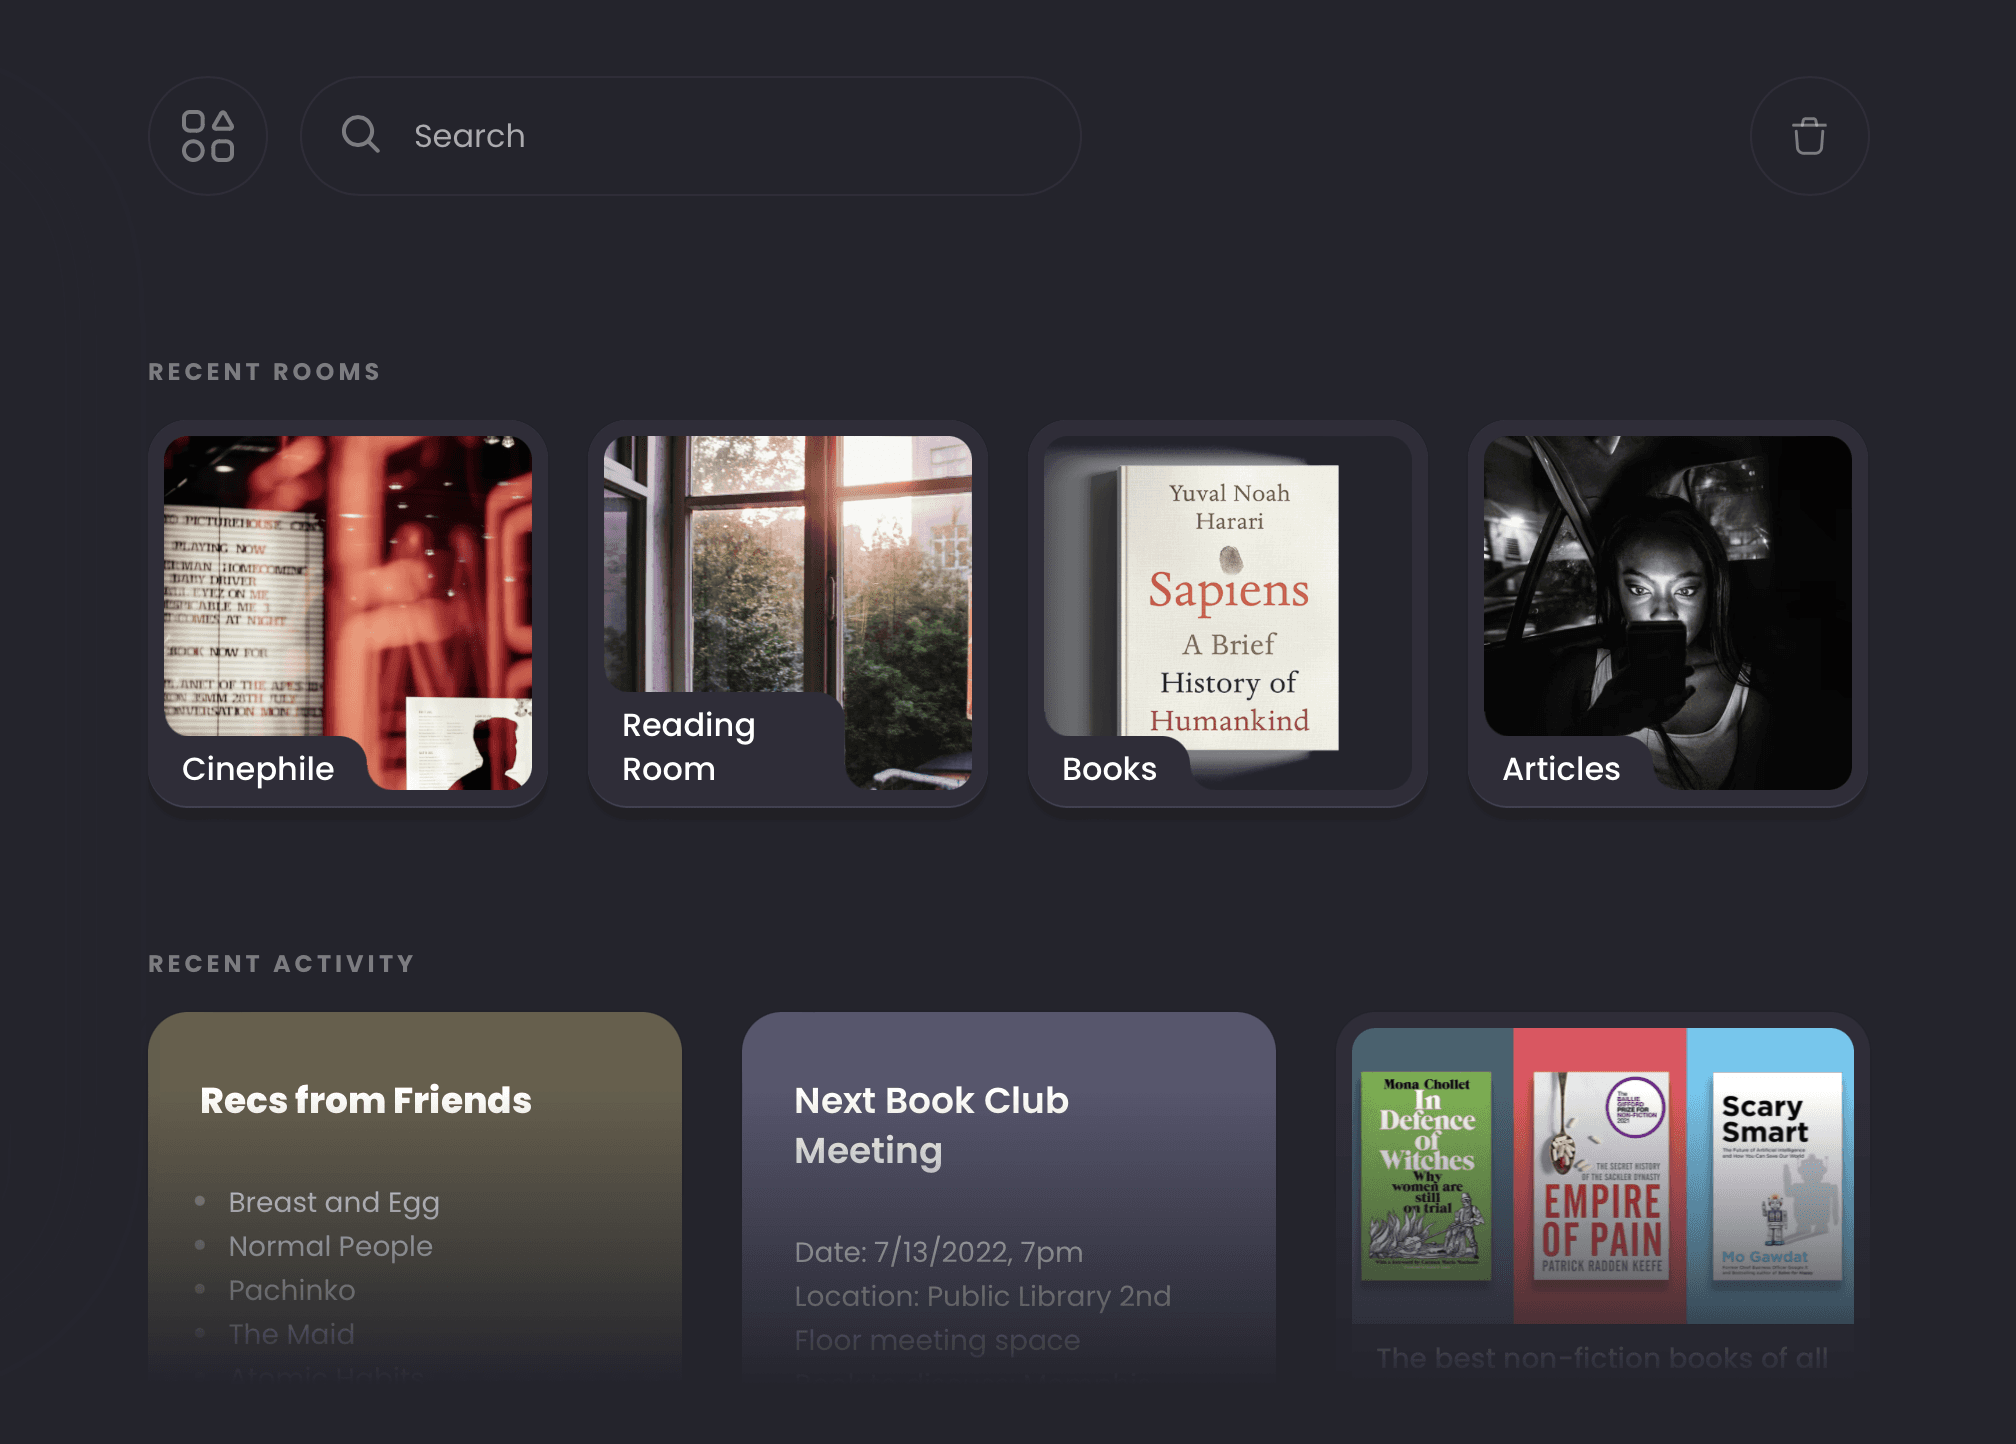This screenshot has height=1444, width=2016.
Task: Click the Recent Activity section heading
Action: [x=281, y=964]
